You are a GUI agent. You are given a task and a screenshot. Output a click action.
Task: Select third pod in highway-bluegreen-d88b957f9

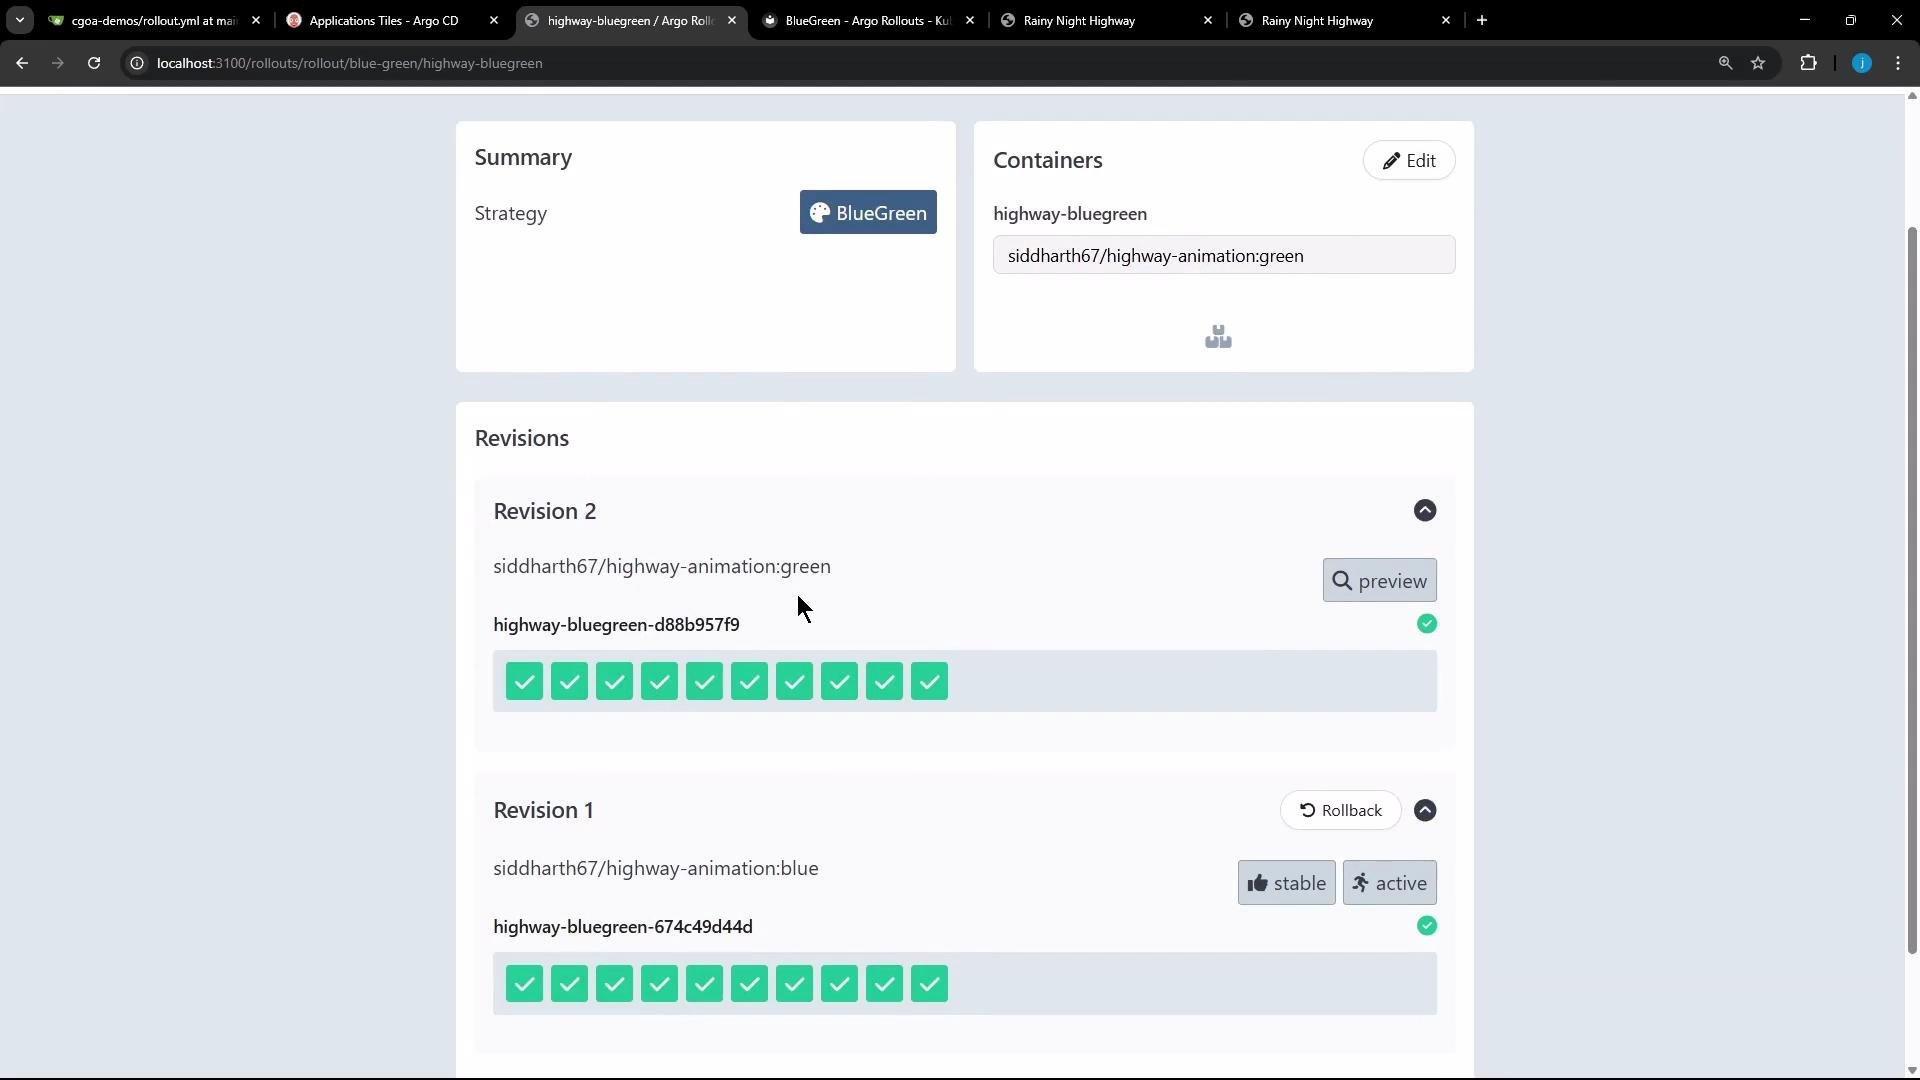click(x=614, y=681)
